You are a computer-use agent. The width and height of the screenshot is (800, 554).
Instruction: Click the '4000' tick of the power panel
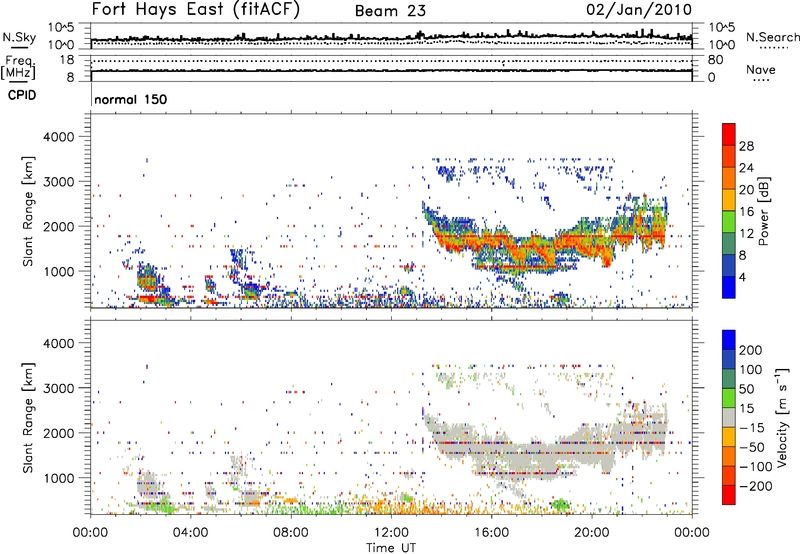[58, 137]
